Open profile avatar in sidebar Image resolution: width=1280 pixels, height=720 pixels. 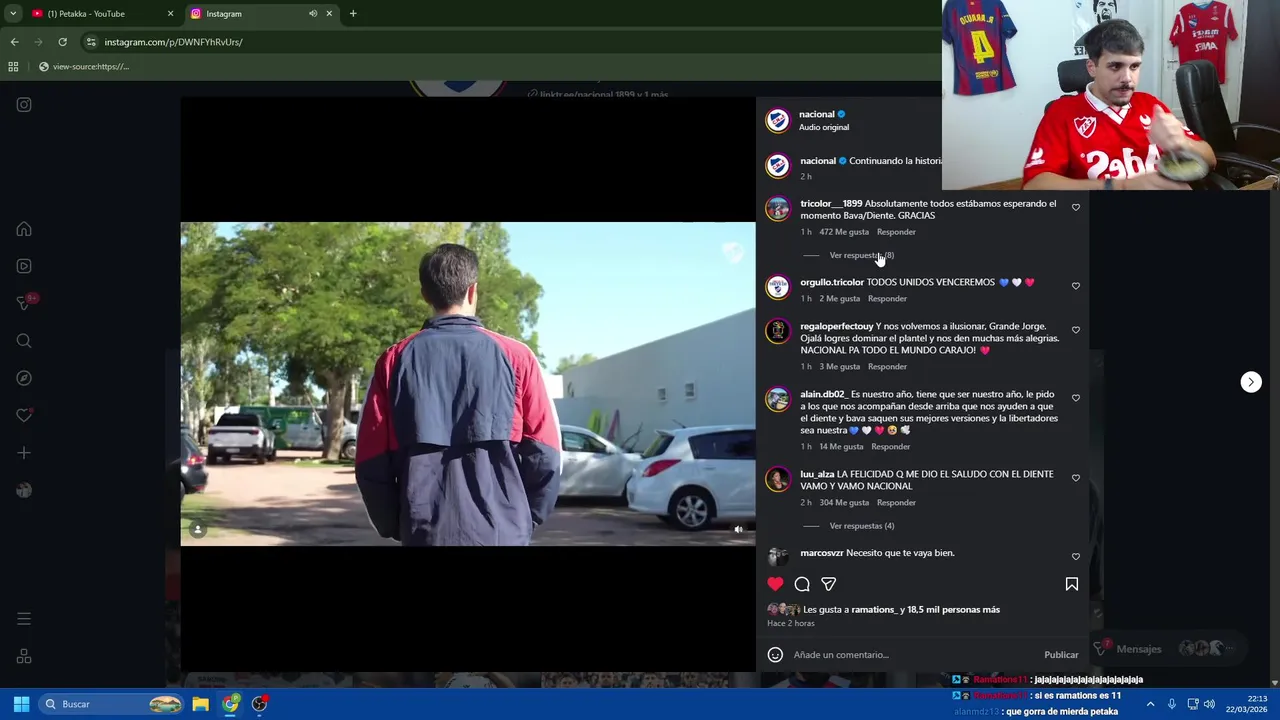pyautogui.click(x=24, y=490)
